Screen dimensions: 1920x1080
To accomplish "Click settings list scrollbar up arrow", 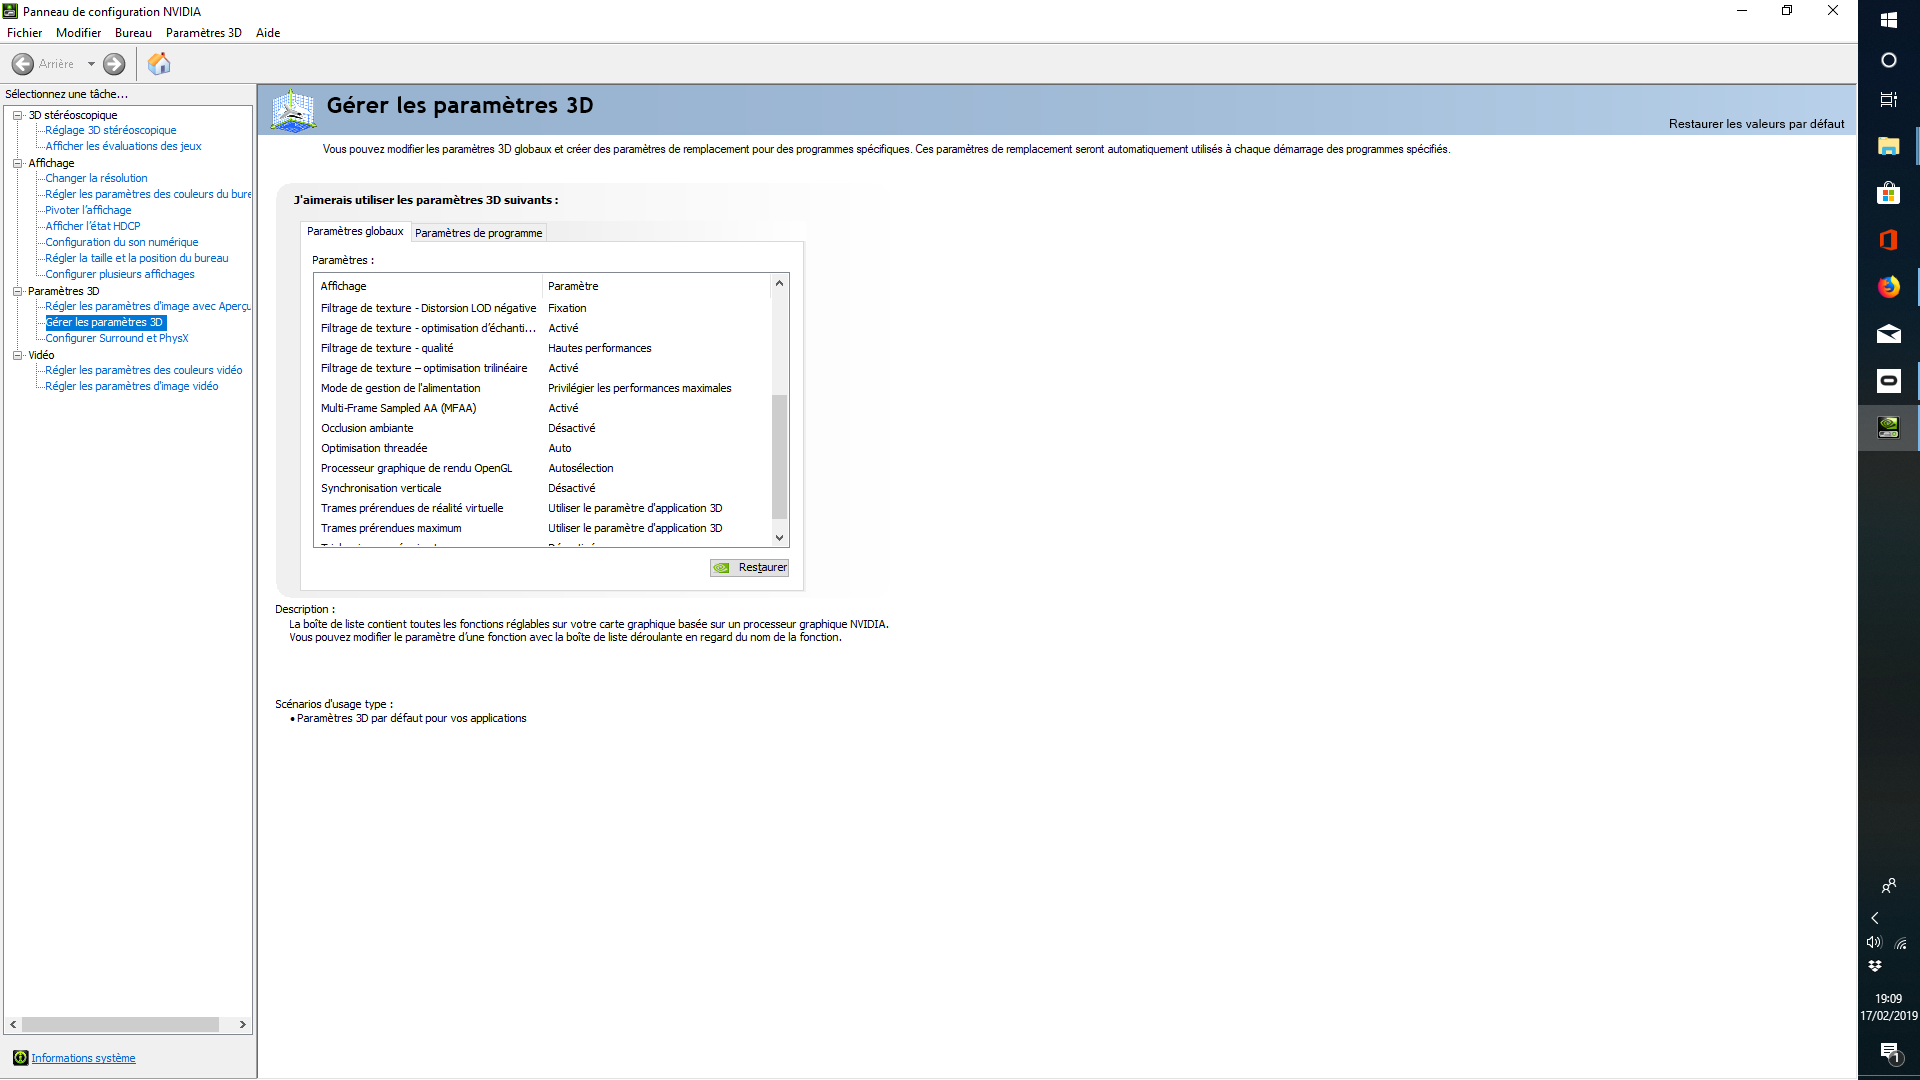I will (780, 283).
